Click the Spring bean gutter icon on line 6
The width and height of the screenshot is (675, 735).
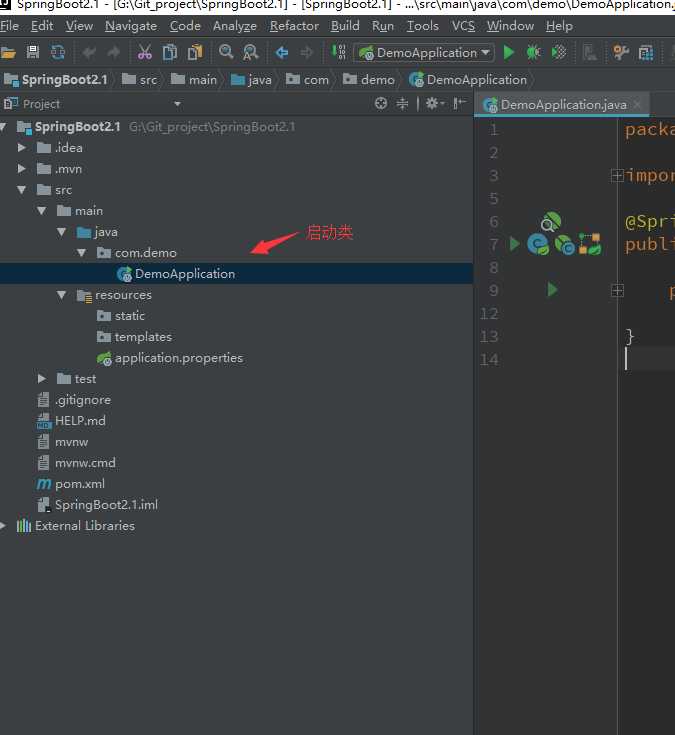coord(551,222)
